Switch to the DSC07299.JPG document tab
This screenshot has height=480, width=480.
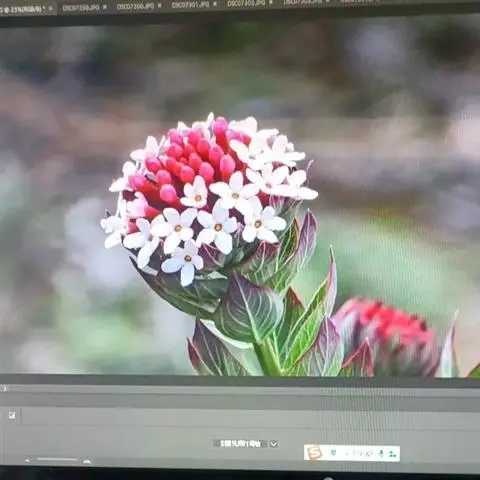point(80,7)
